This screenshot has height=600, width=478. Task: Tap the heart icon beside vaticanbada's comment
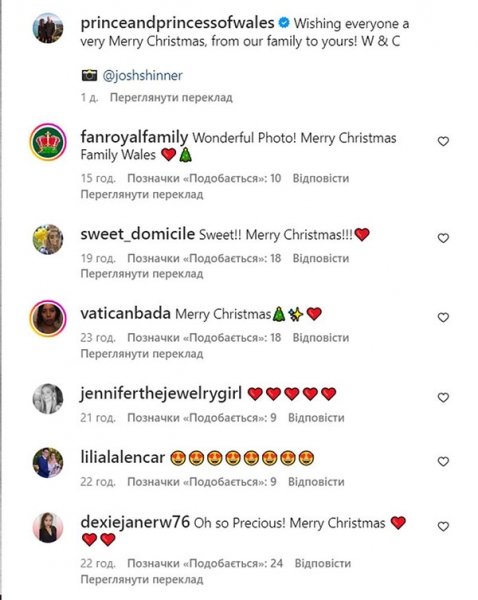(443, 318)
